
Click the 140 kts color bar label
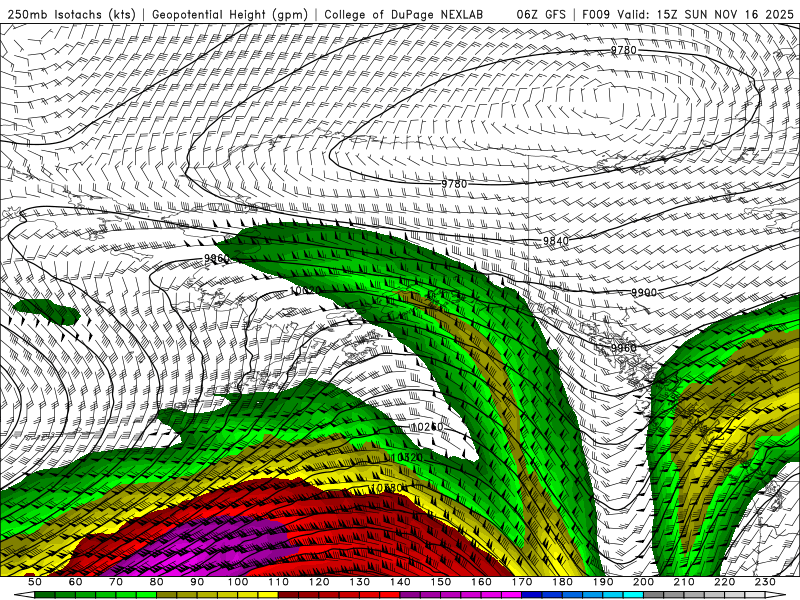pos(401,582)
